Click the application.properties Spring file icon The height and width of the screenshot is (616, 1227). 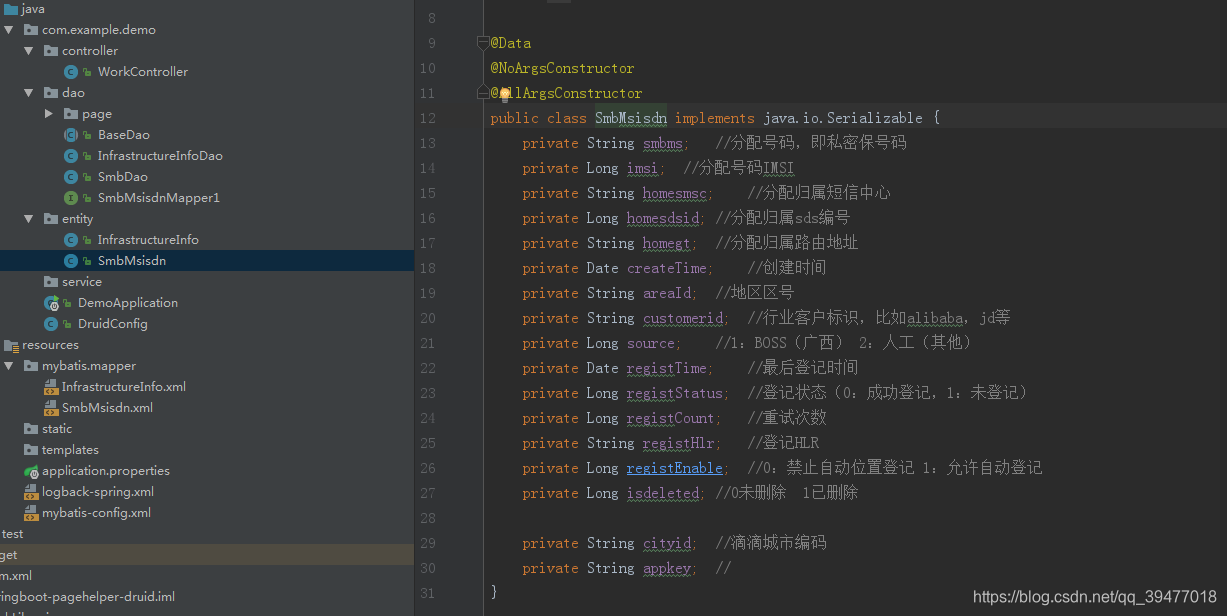[x=31, y=471]
